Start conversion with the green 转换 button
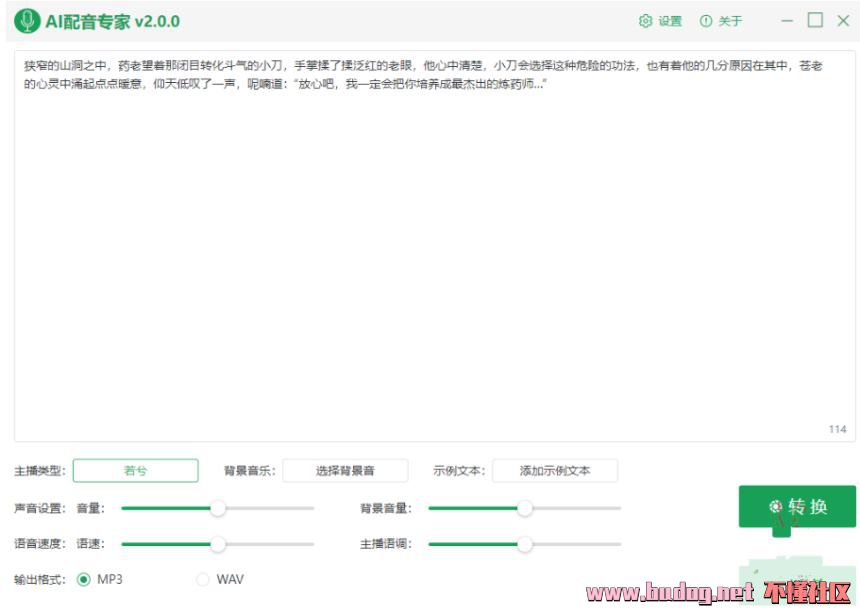The height and width of the screenshot is (613, 860). click(x=797, y=507)
